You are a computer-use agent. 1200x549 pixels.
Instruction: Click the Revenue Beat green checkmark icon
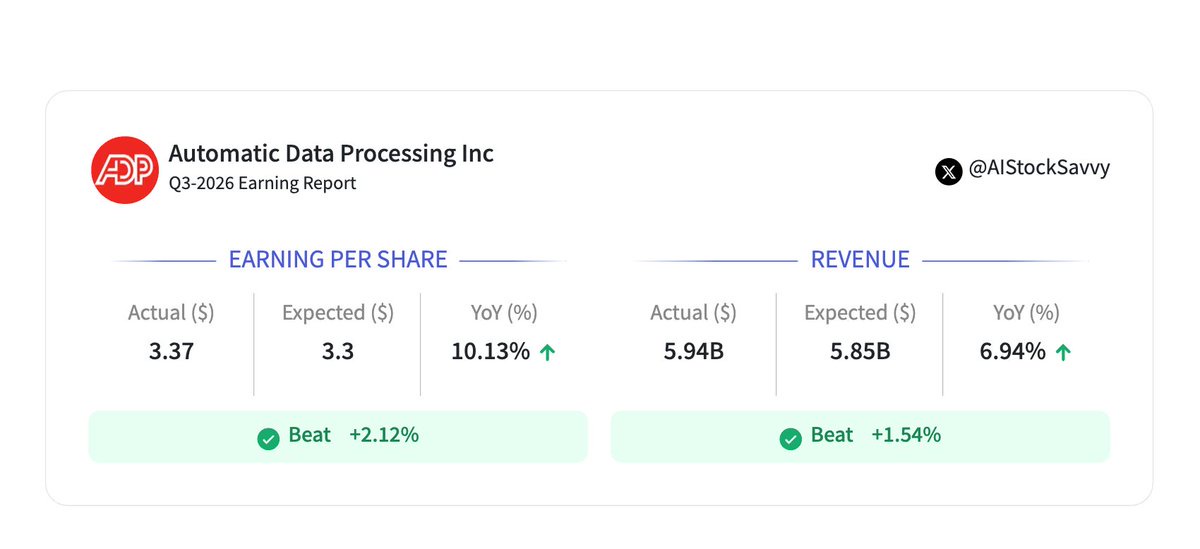pos(790,438)
